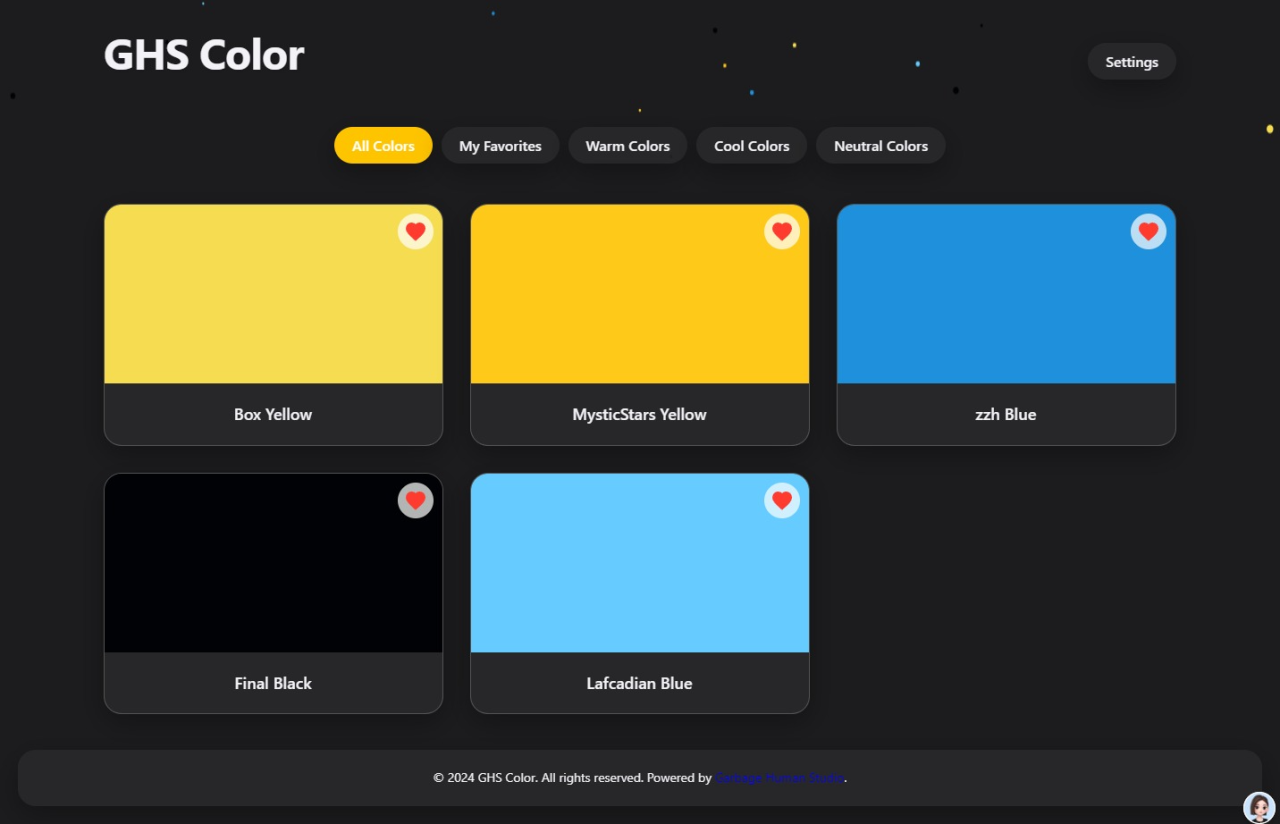Switch to My Favorites tab
The height and width of the screenshot is (824, 1280).
[x=500, y=146]
